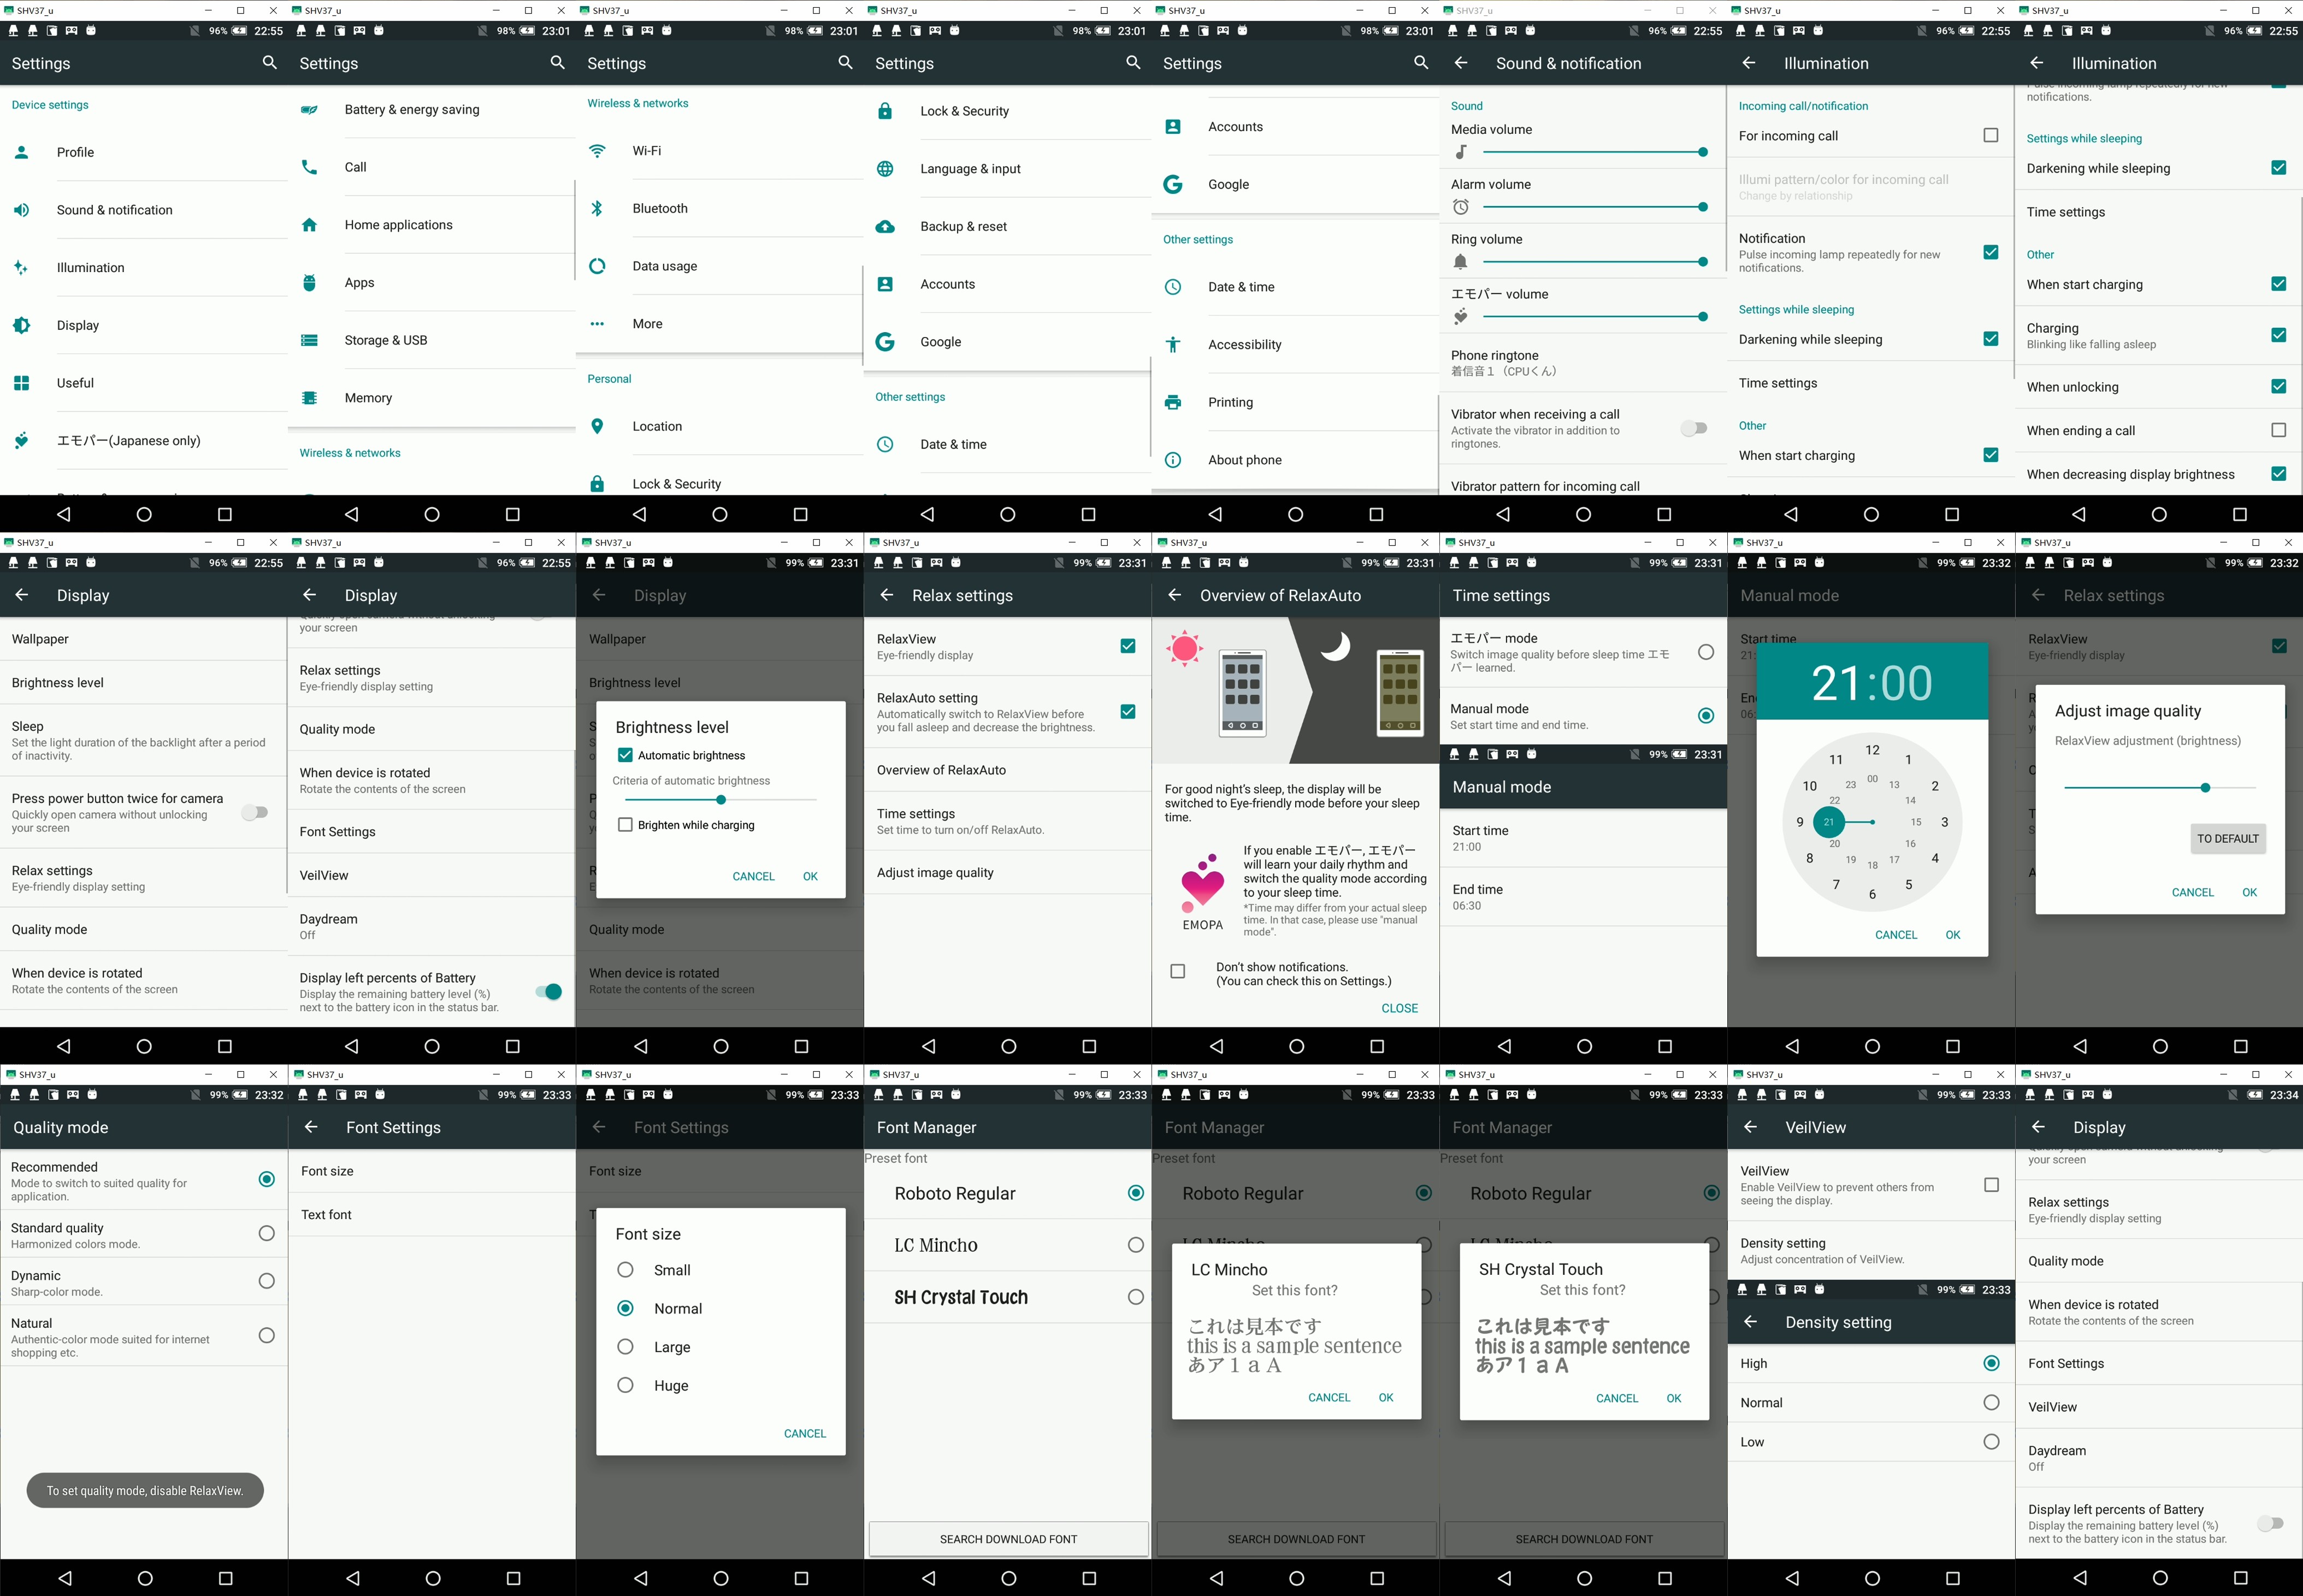Click the Call phone icon
2303x1596 pixels.
pyautogui.click(x=309, y=167)
